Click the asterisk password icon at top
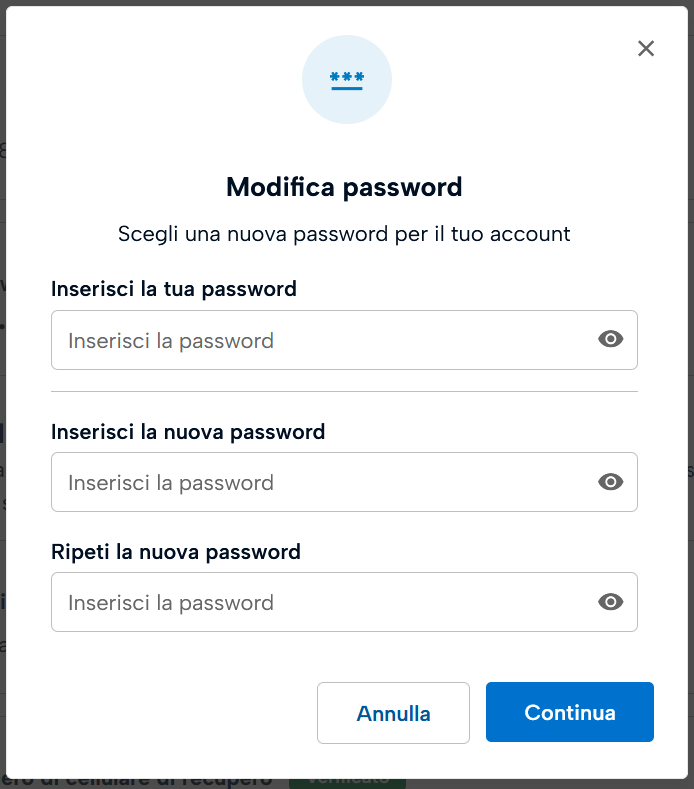The image size is (694, 789). [x=347, y=80]
